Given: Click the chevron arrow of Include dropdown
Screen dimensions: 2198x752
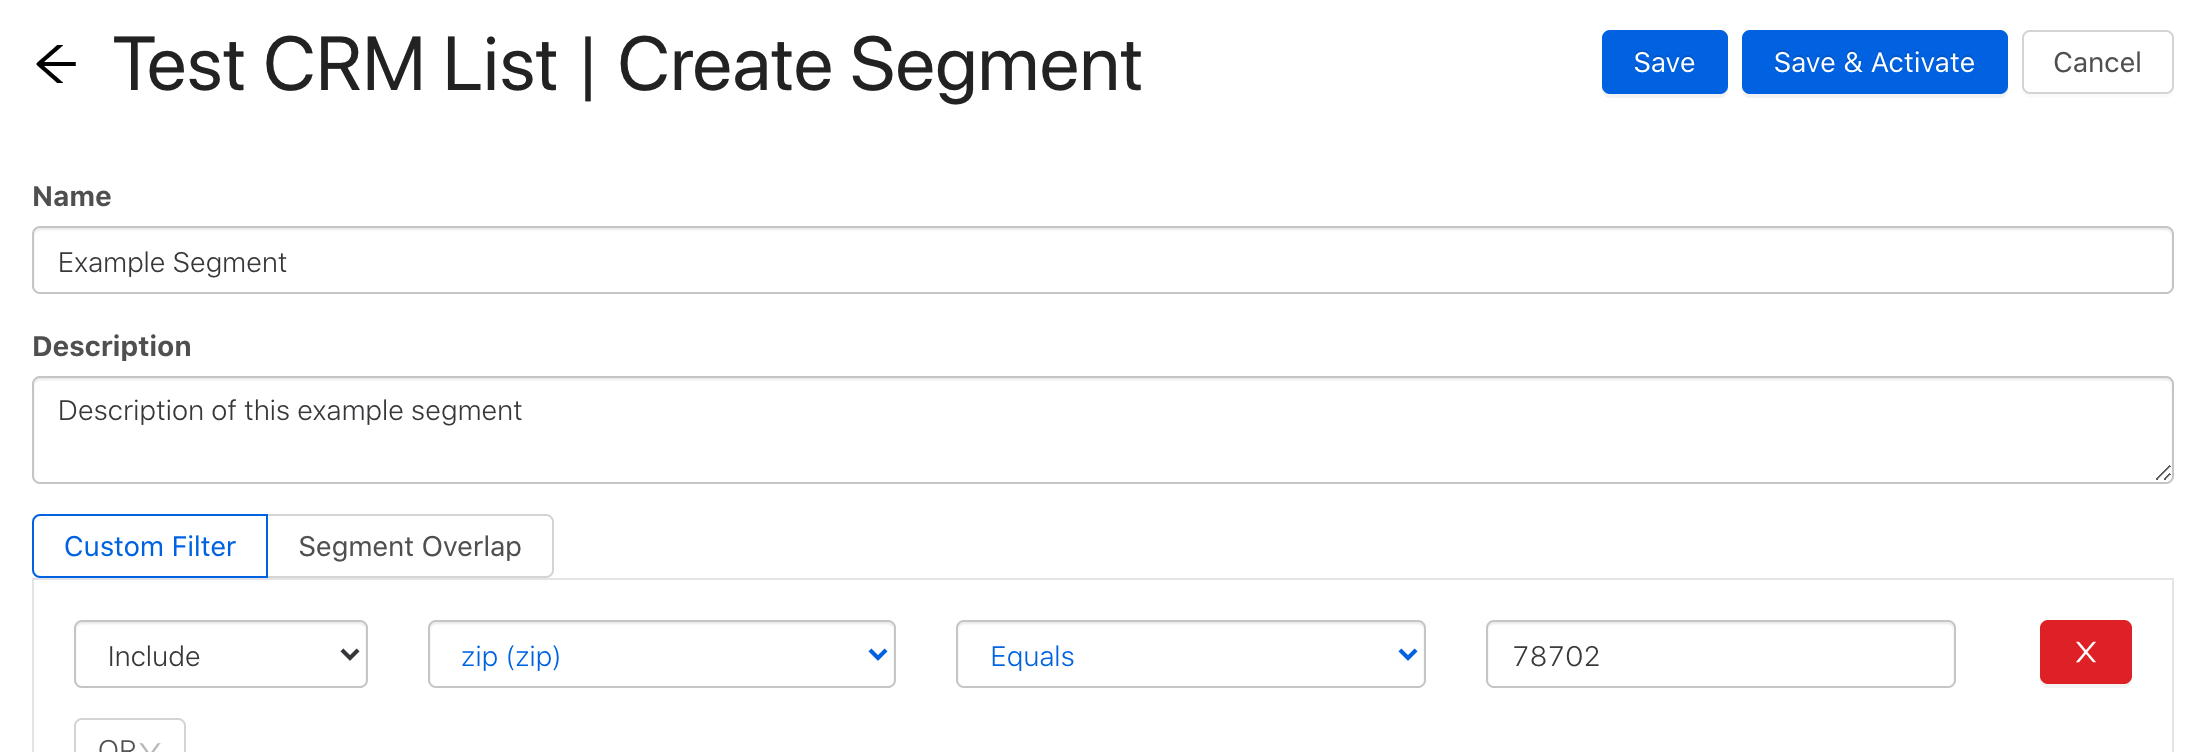Looking at the screenshot, I should [349, 655].
